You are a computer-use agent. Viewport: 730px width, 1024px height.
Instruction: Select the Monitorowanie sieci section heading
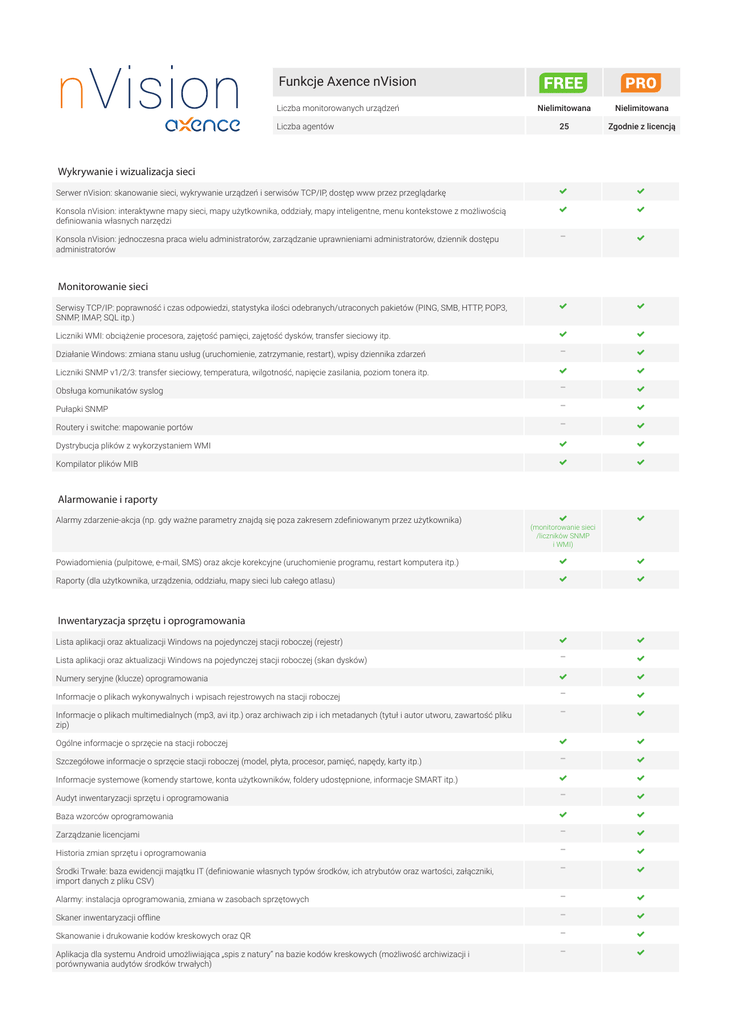[x=103, y=287]
